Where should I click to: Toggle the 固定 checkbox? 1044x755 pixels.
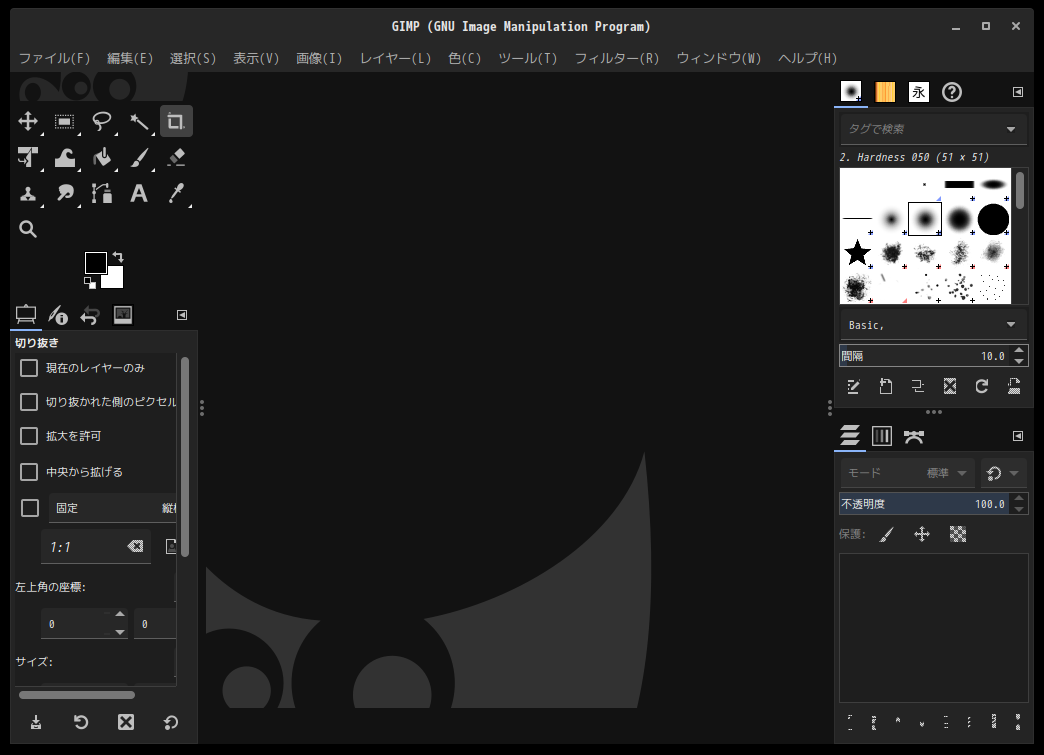click(x=30, y=508)
